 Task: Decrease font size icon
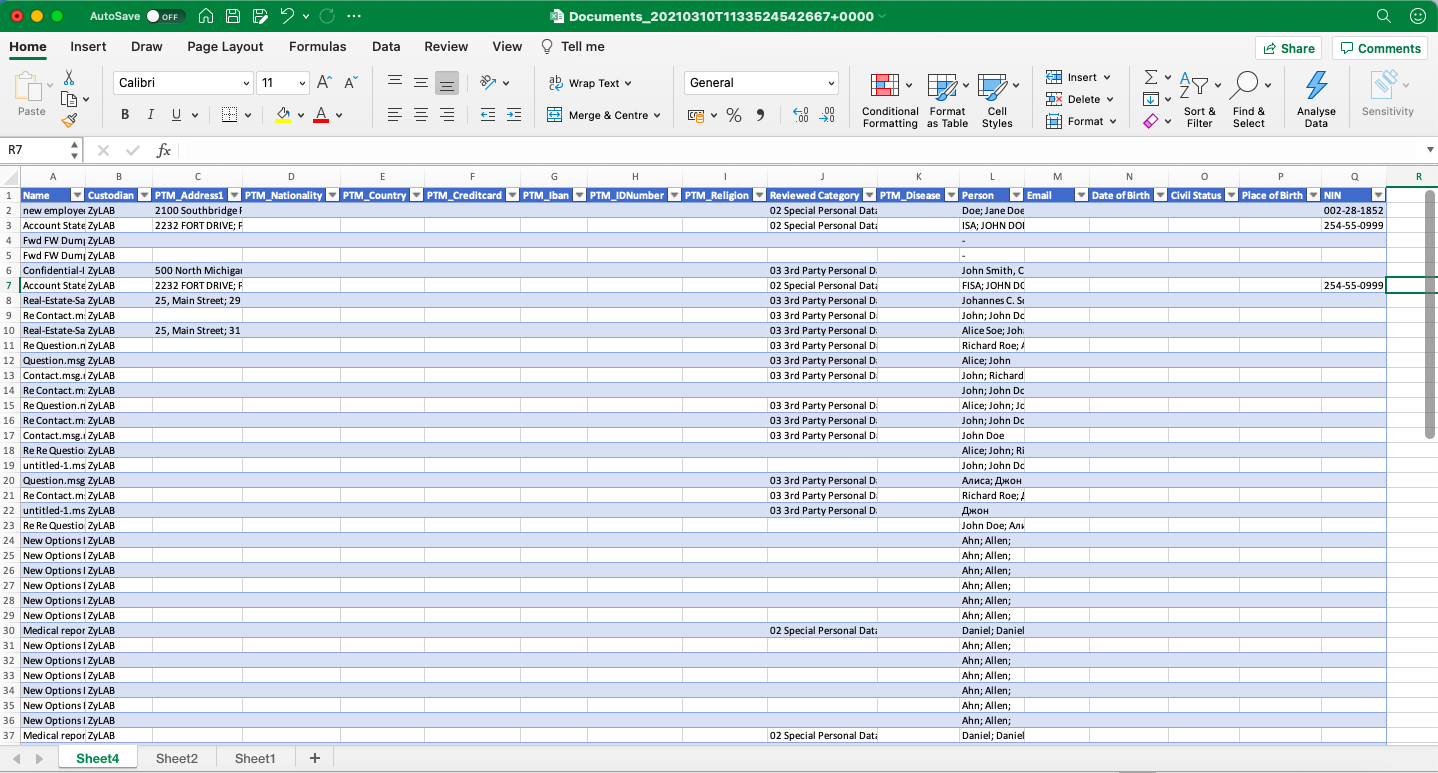pos(351,83)
